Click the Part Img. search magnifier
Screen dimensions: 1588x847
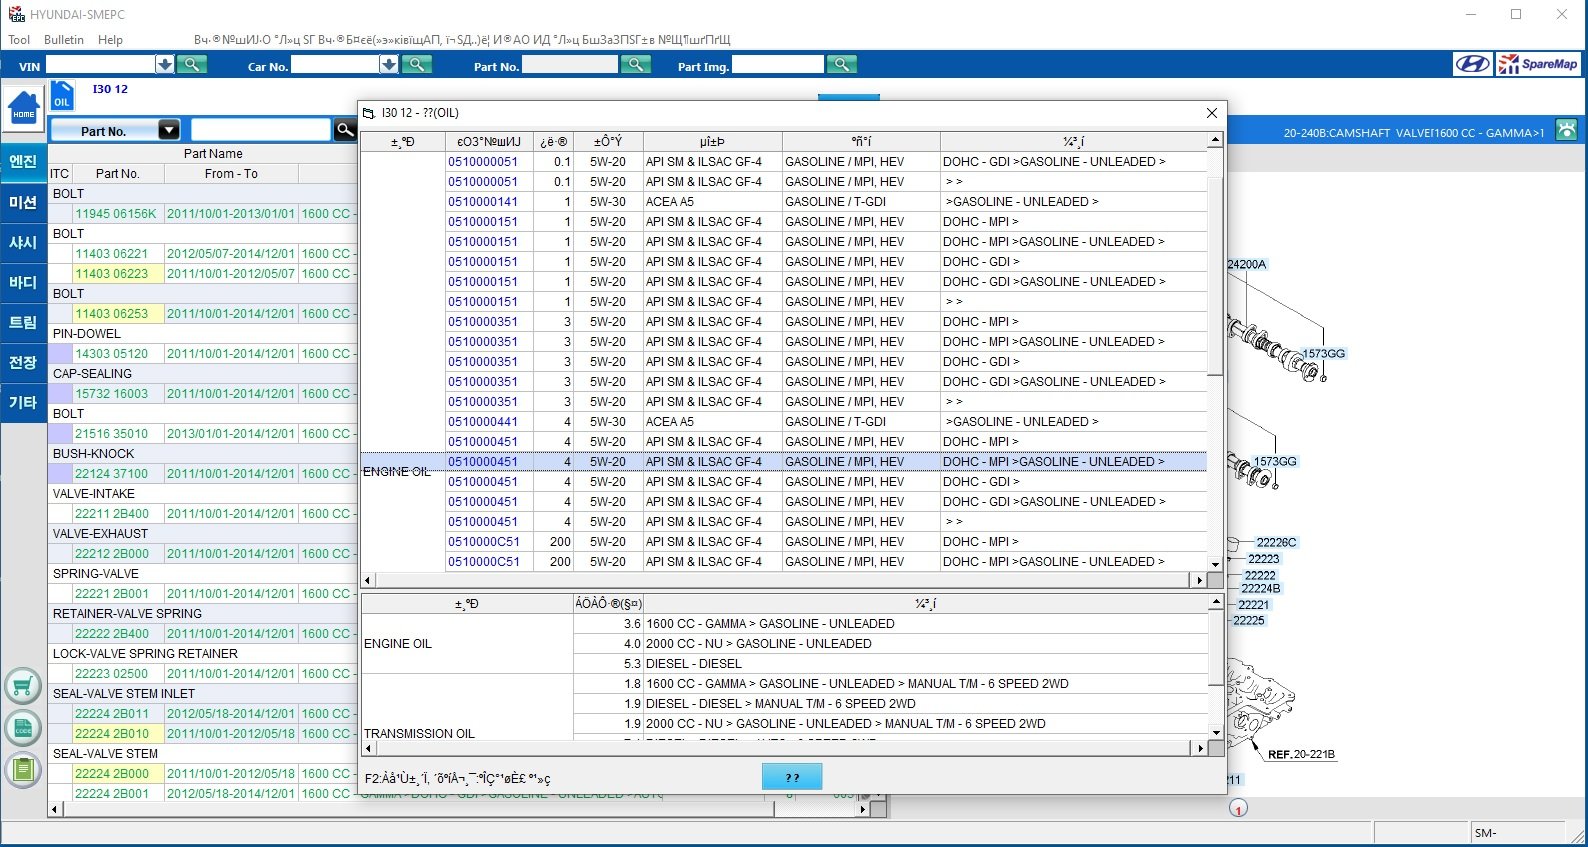[842, 65]
